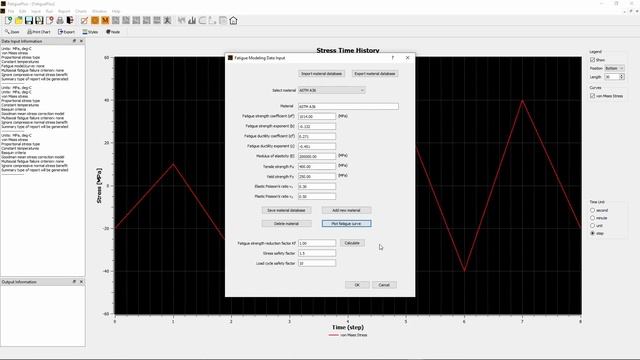Open the legend Position dropdown
This screenshot has width=640, height=360.
(614, 68)
